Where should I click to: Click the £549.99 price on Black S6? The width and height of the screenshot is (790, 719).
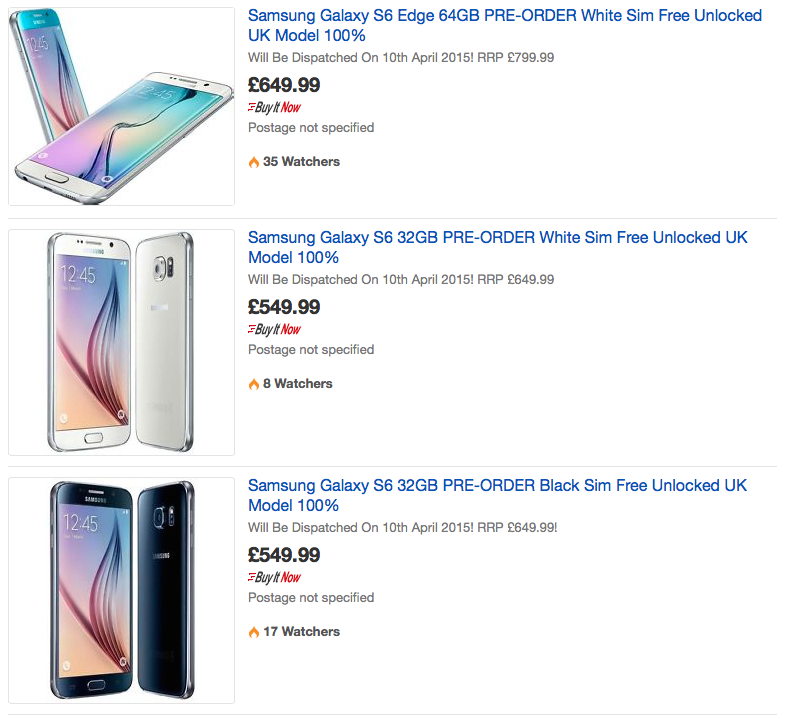[284, 555]
